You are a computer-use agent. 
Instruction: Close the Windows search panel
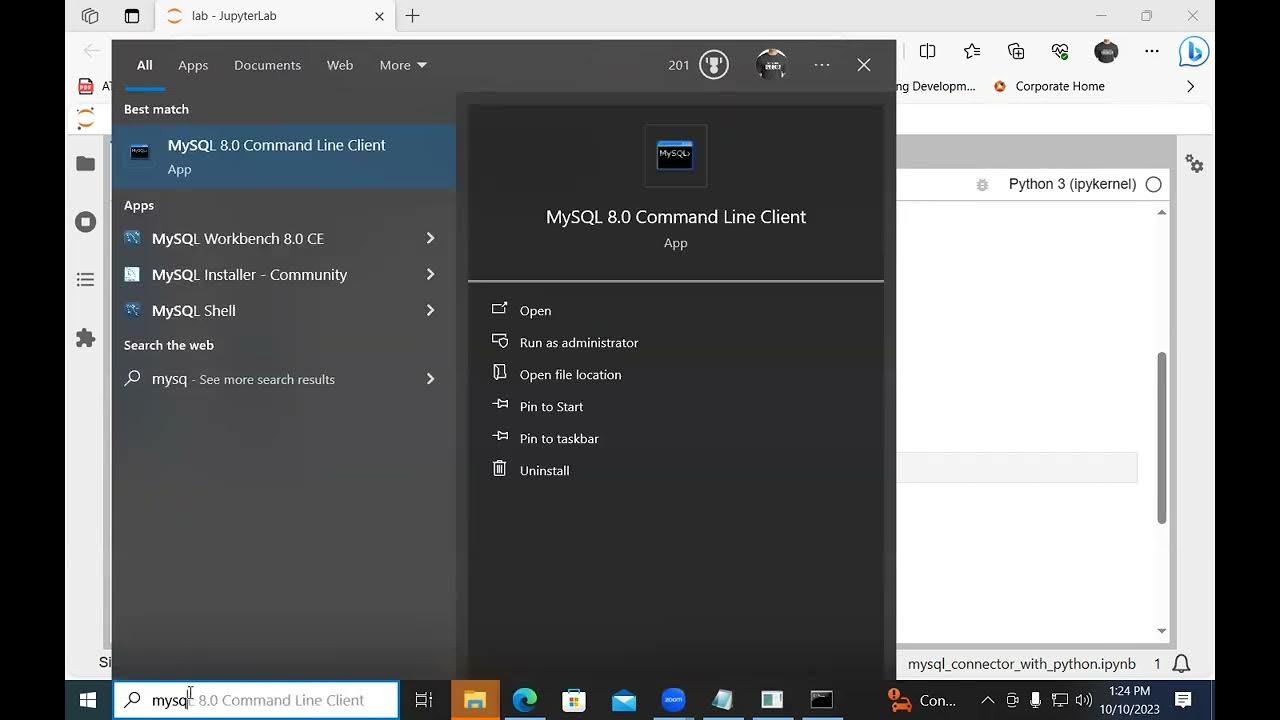(864, 65)
